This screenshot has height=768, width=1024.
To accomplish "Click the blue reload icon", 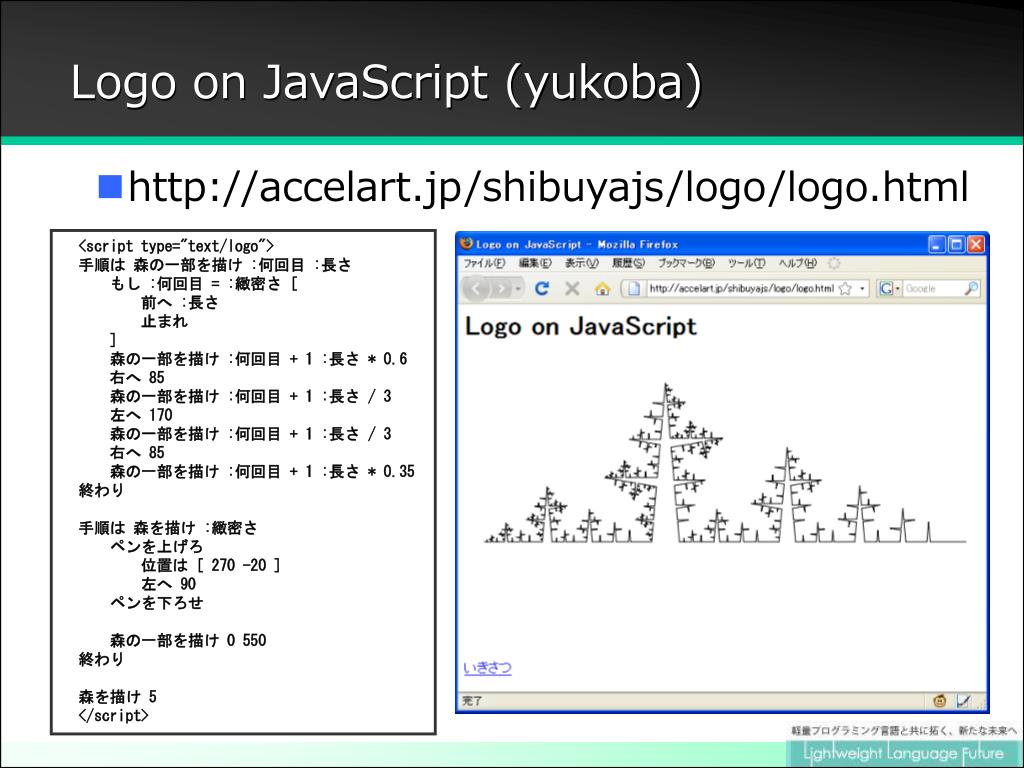I will coord(541,288).
